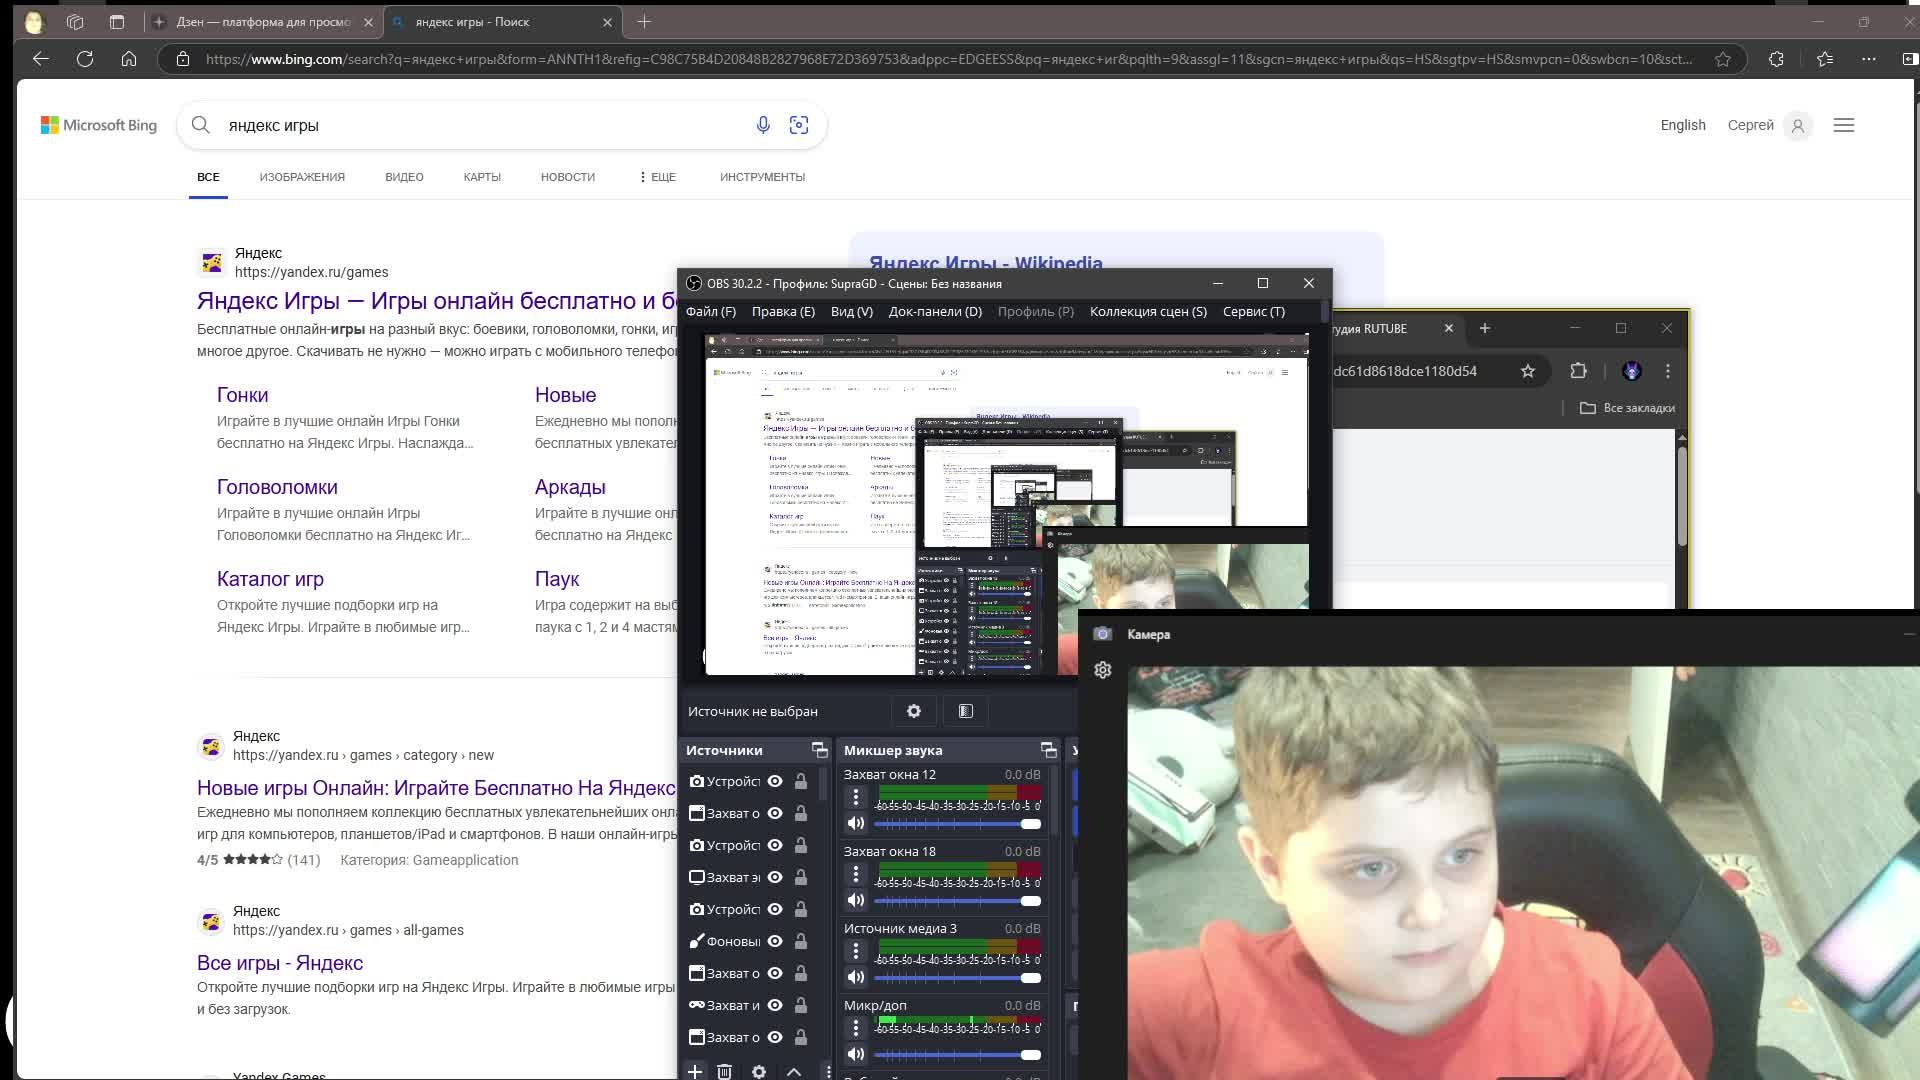Adjust Захват окна 12 volume slider

[x=958, y=824]
